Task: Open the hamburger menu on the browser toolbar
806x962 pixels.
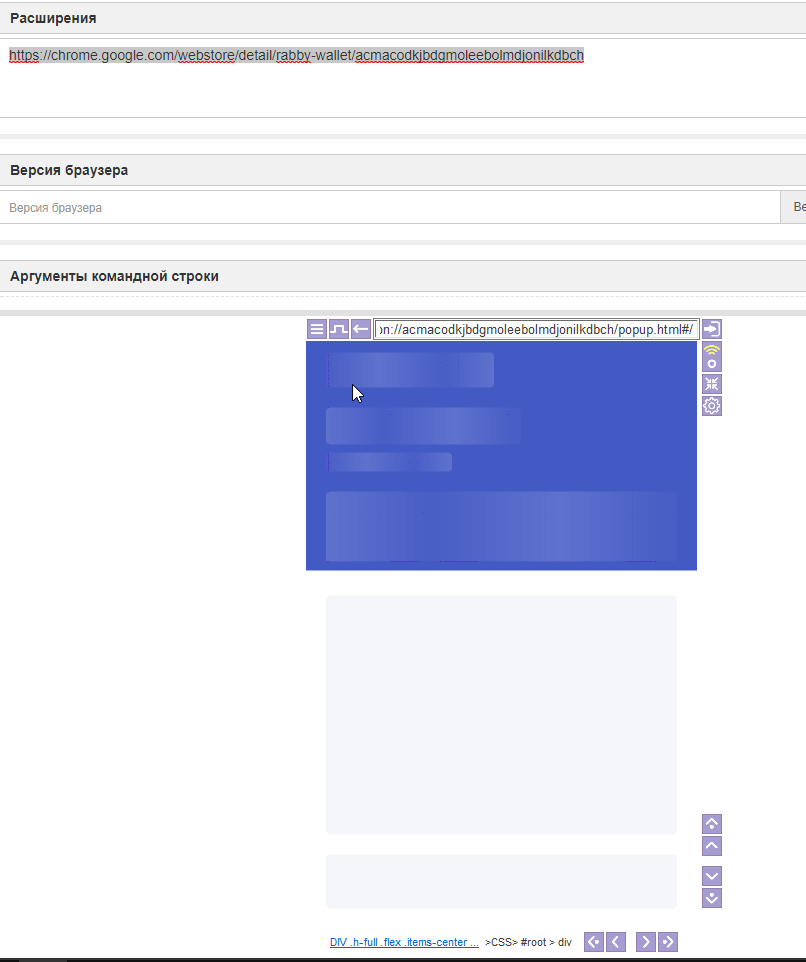Action: coord(316,328)
